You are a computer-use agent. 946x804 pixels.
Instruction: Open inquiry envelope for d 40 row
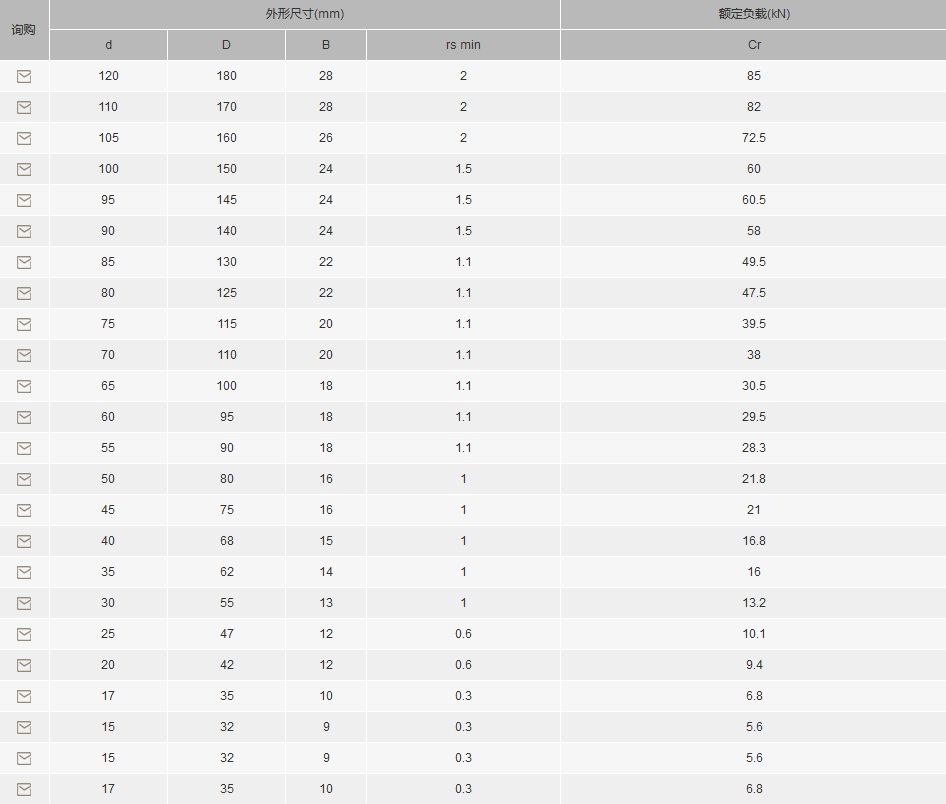coord(24,542)
